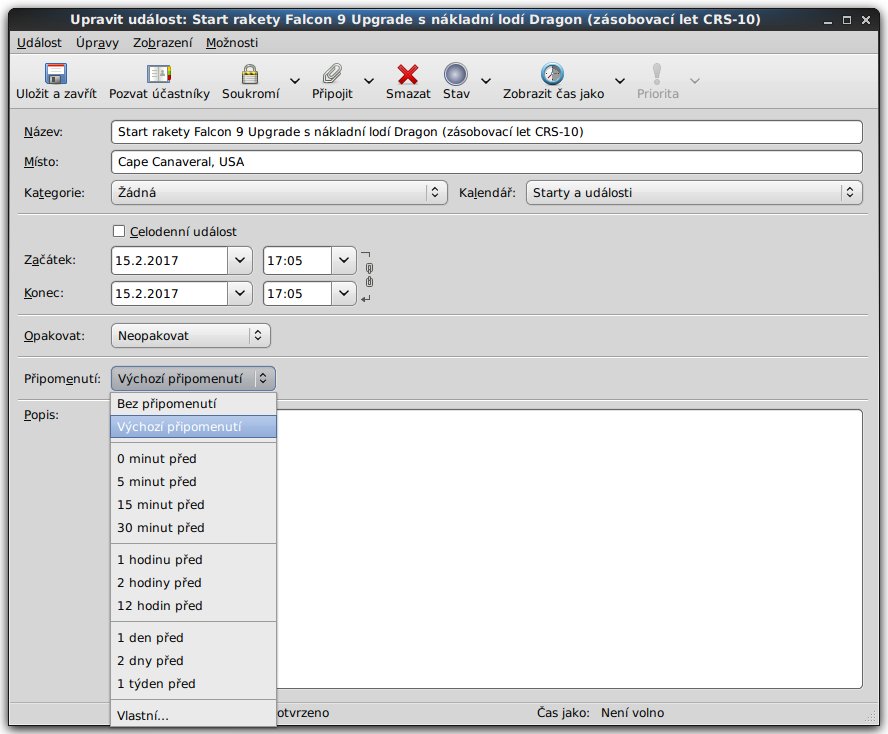Click the Stav status icon
Image resolution: width=888 pixels, height=734 pixels.
tap(456, 75)
